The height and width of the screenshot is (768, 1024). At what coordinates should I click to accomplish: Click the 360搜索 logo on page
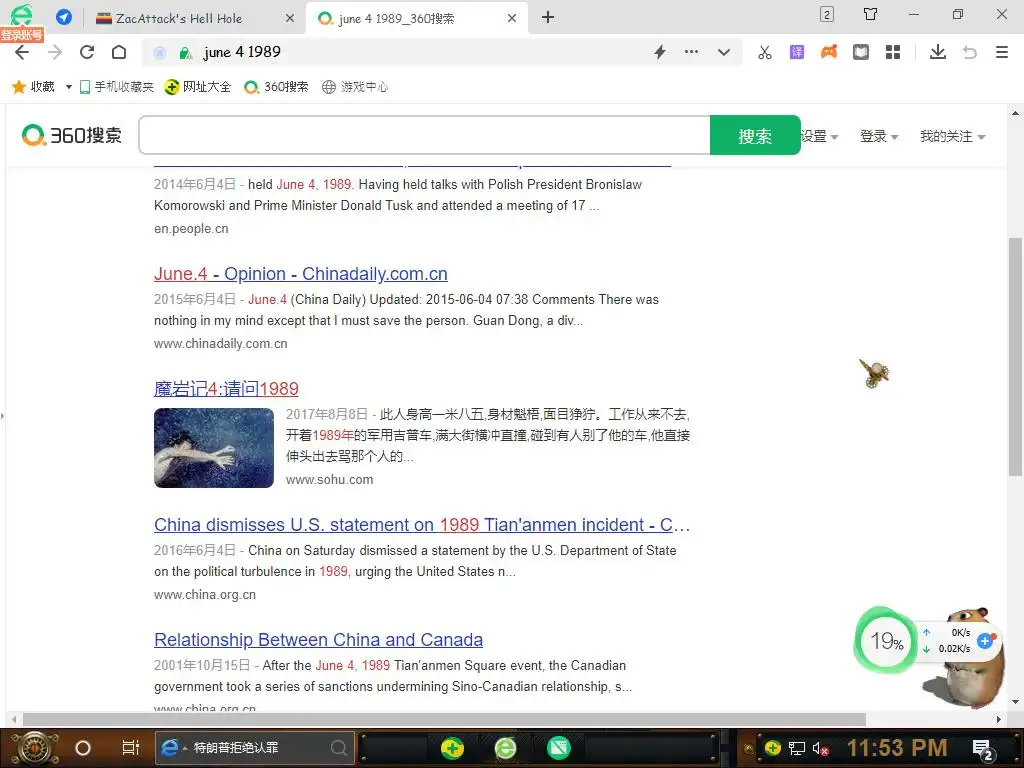tap(72, 135)
